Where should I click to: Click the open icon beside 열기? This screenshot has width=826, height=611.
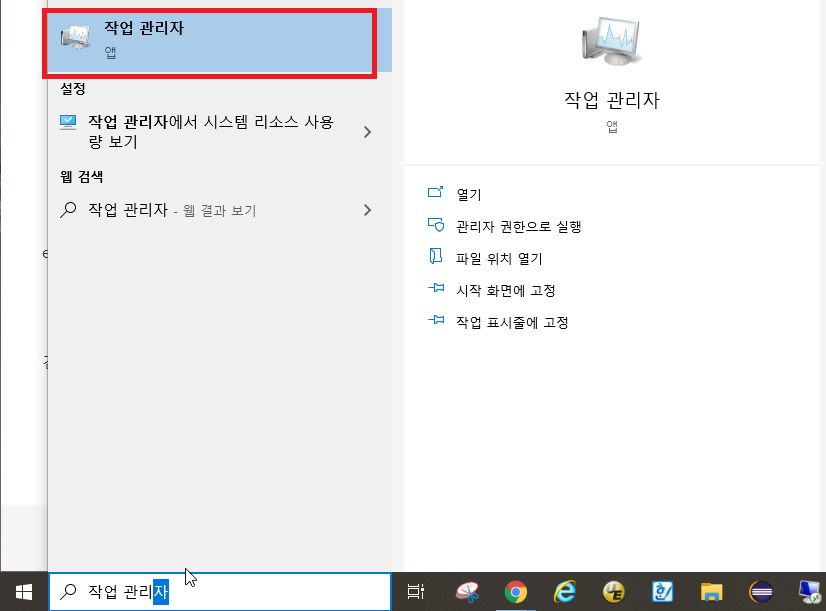pos(436,192)
